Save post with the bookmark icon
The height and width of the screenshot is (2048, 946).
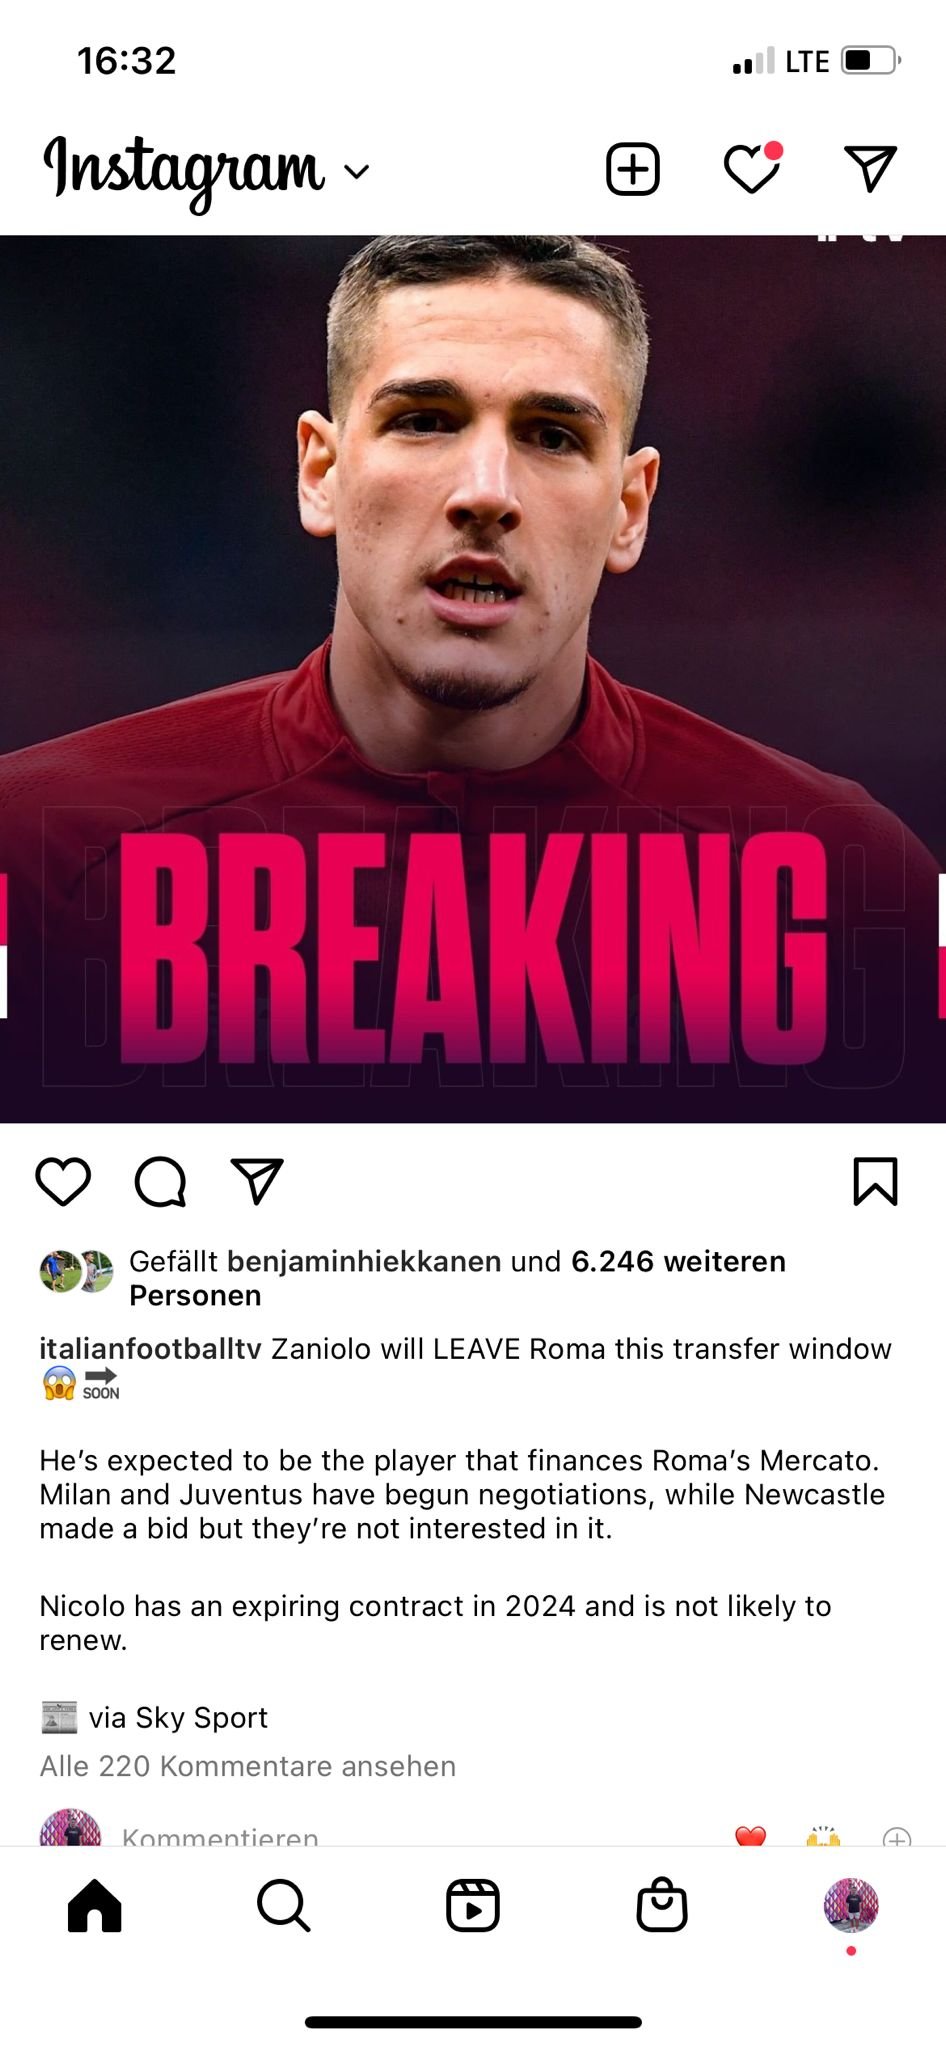(x=875, y=1181)
